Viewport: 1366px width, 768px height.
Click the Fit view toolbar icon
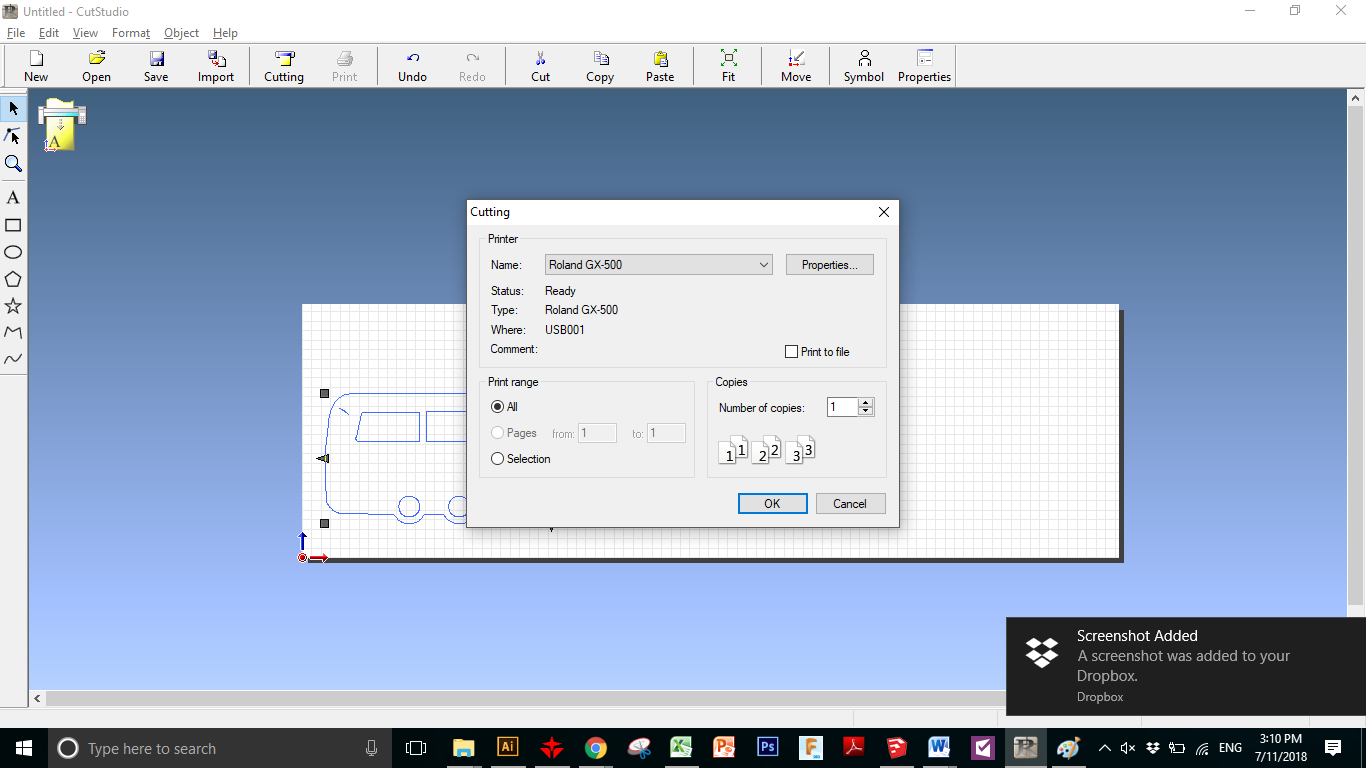pyautogui.click(x=728, y=66)
